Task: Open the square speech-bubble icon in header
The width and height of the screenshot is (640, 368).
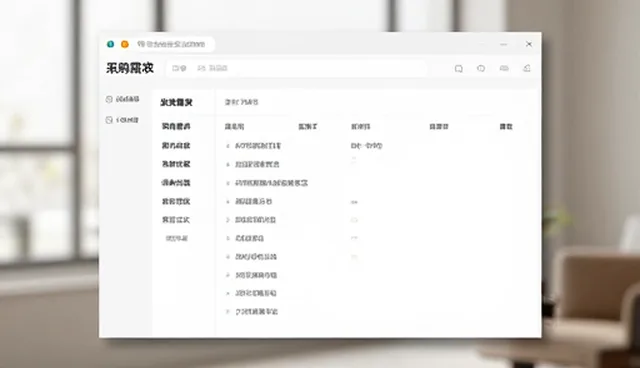Action: [458, 69]
